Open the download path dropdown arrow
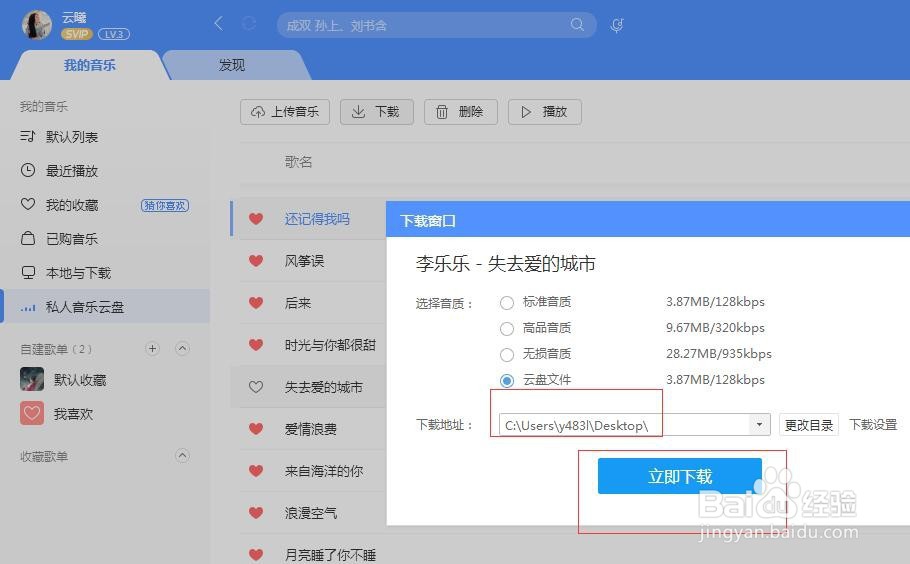The image size is (910, 564). [759, 425]
